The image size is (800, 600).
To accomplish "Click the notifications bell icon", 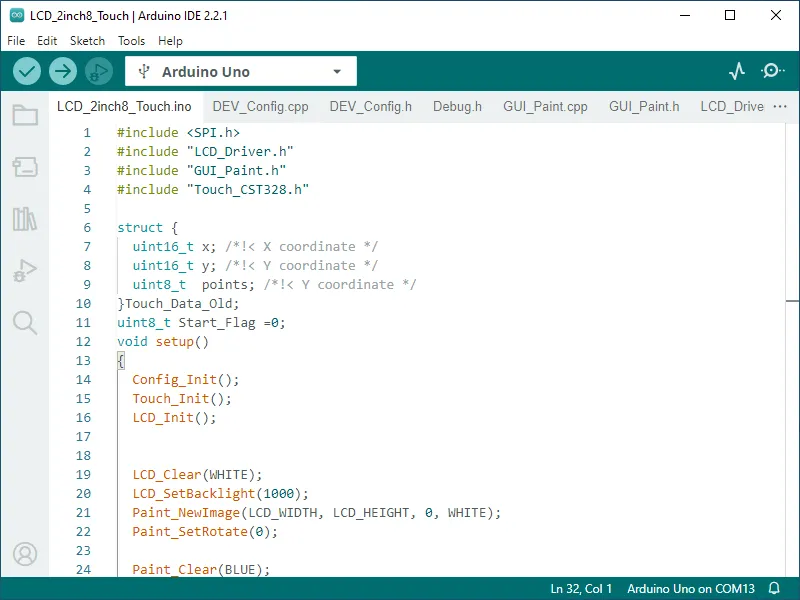I will [x=774, y=589].
